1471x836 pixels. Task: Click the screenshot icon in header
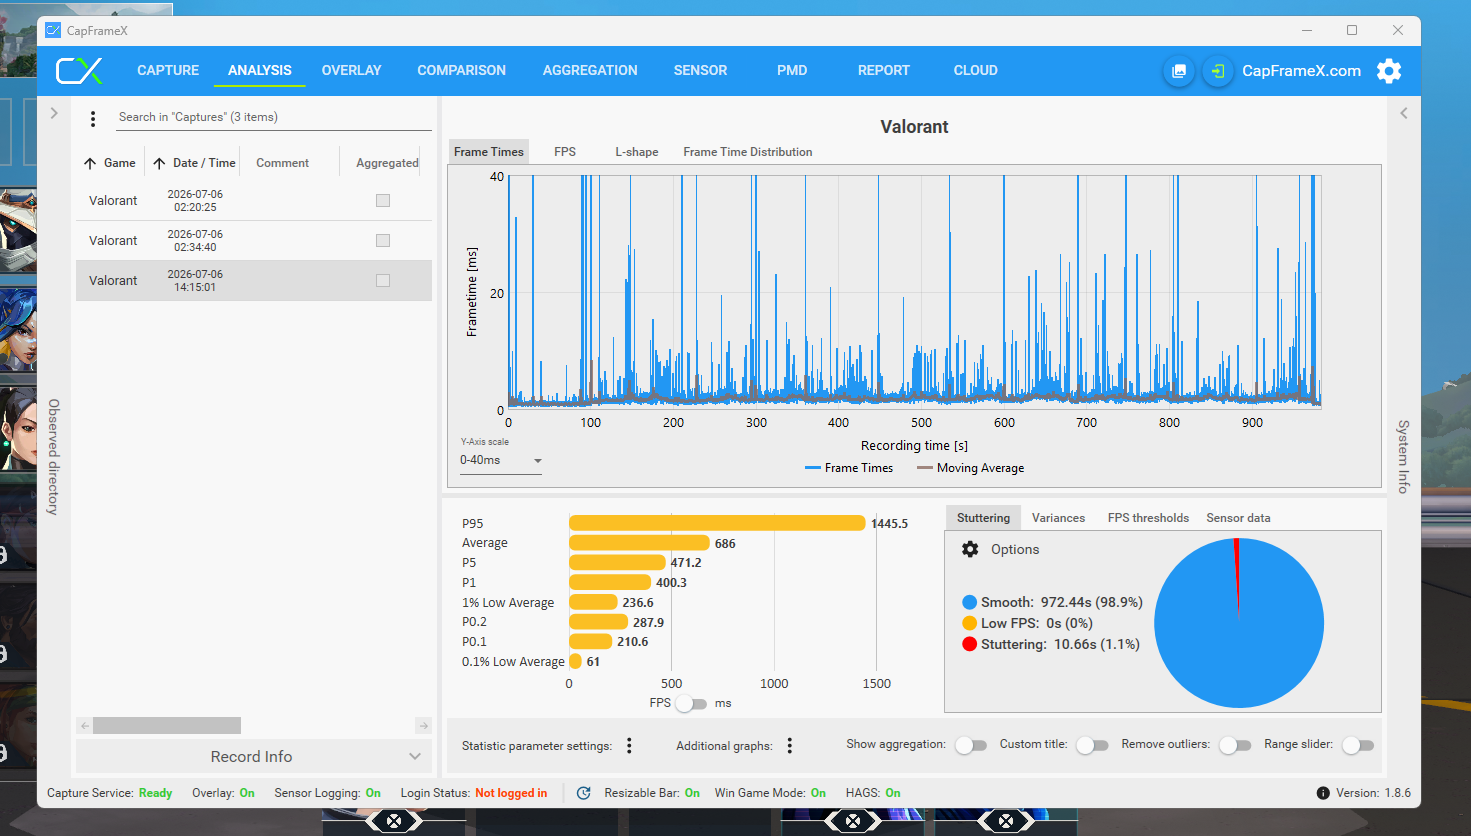(1179, 71)
